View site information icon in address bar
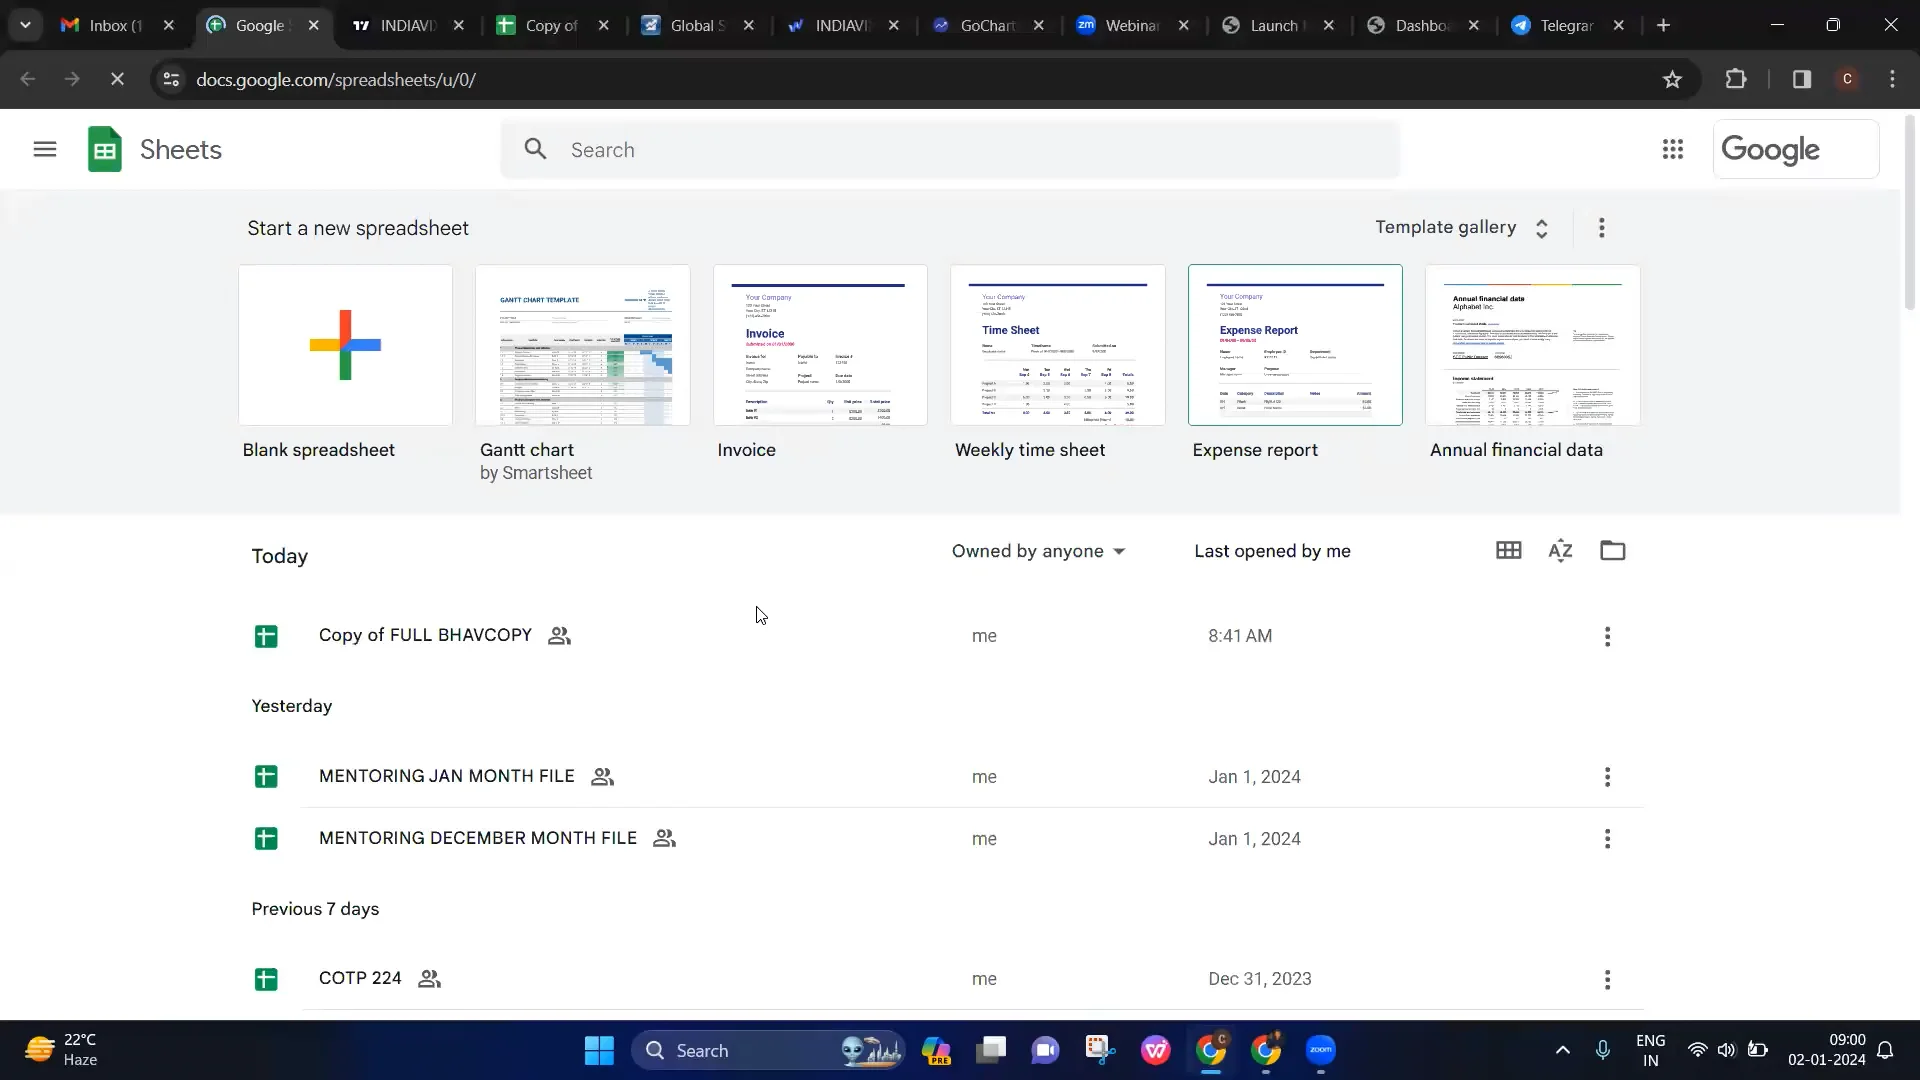This screenshot has width=1920, height=1080. coord(171,79)
